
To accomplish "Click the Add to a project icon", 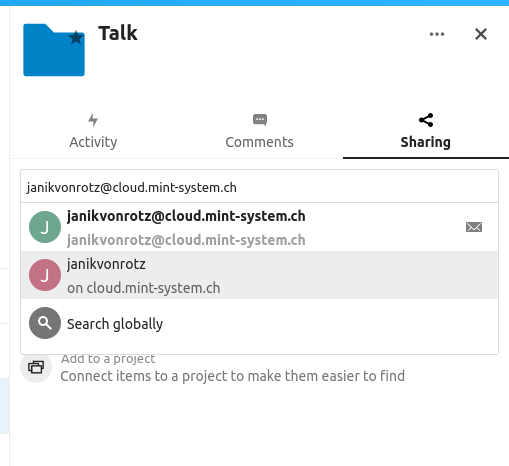I will tap(36, 367).
